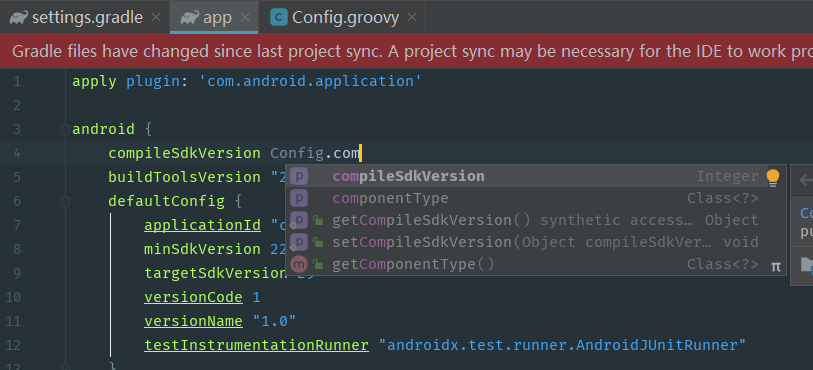Screen dimensions: 813x370
Task: Click the yellow lightbulb intention icon
Action: [x=773, y=178]
